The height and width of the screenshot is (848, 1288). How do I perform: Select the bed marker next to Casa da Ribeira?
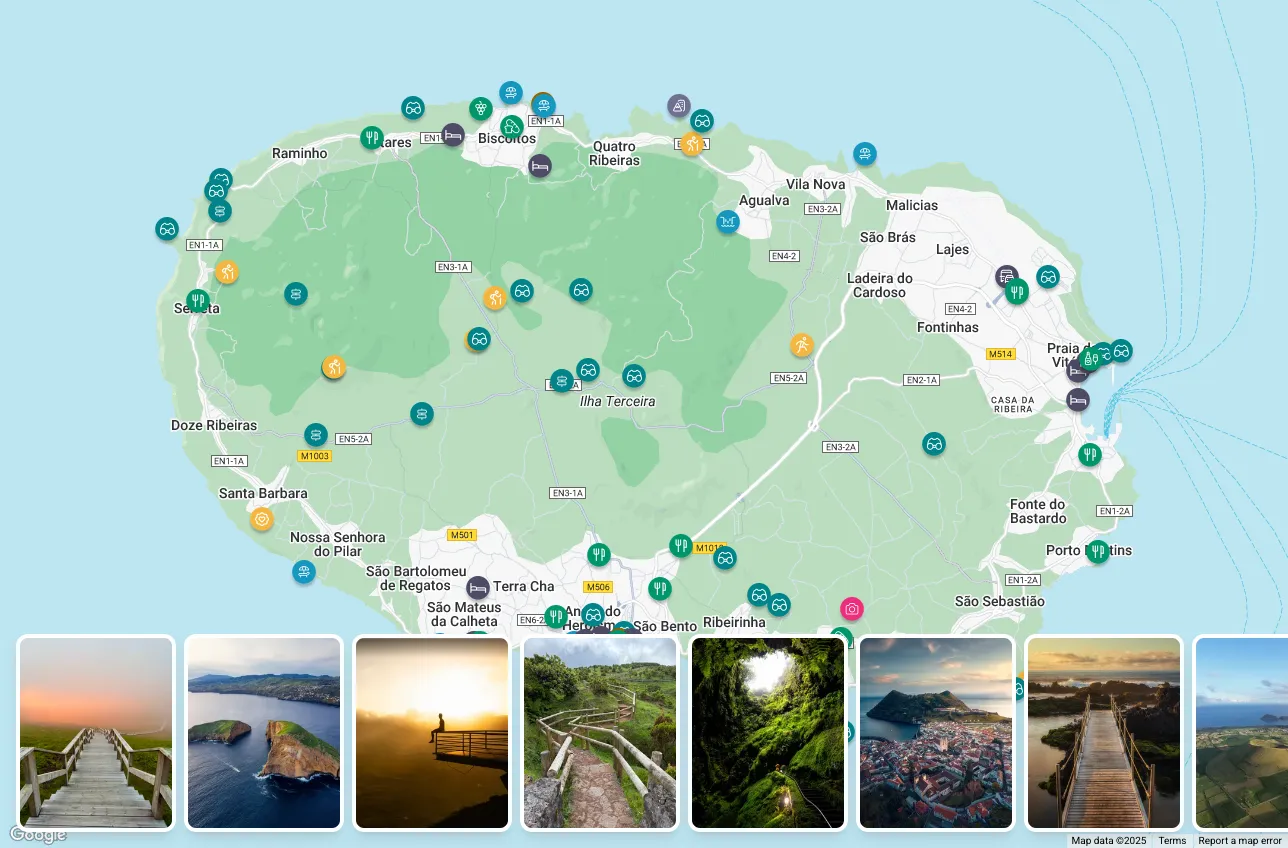pos(1078,400)
